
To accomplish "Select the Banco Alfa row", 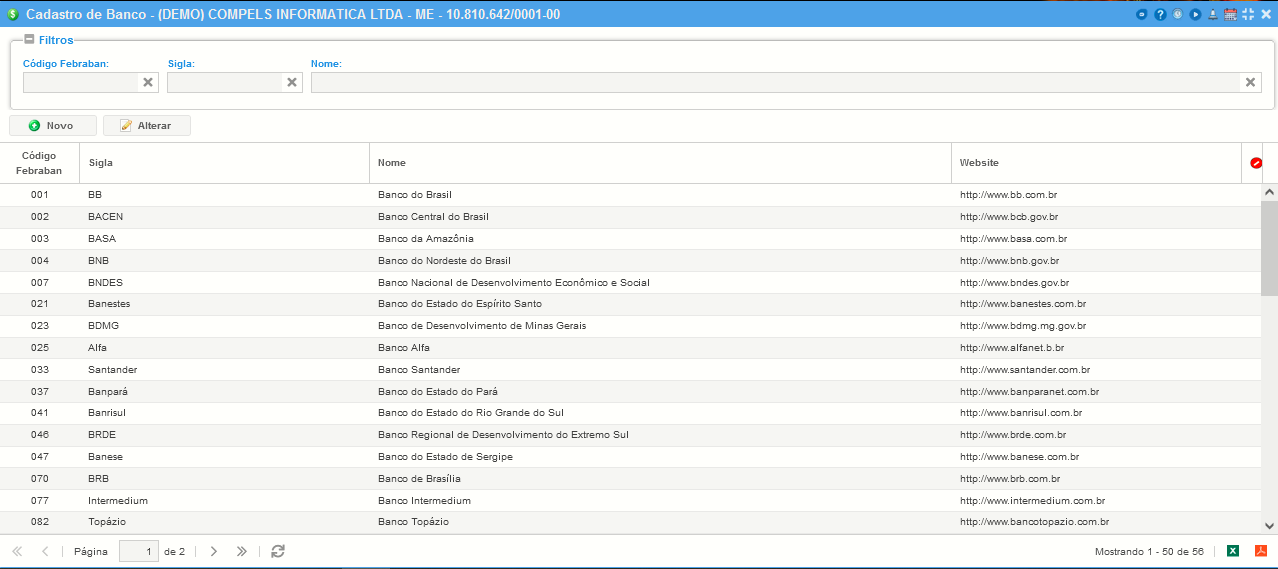I will point(630,348).
